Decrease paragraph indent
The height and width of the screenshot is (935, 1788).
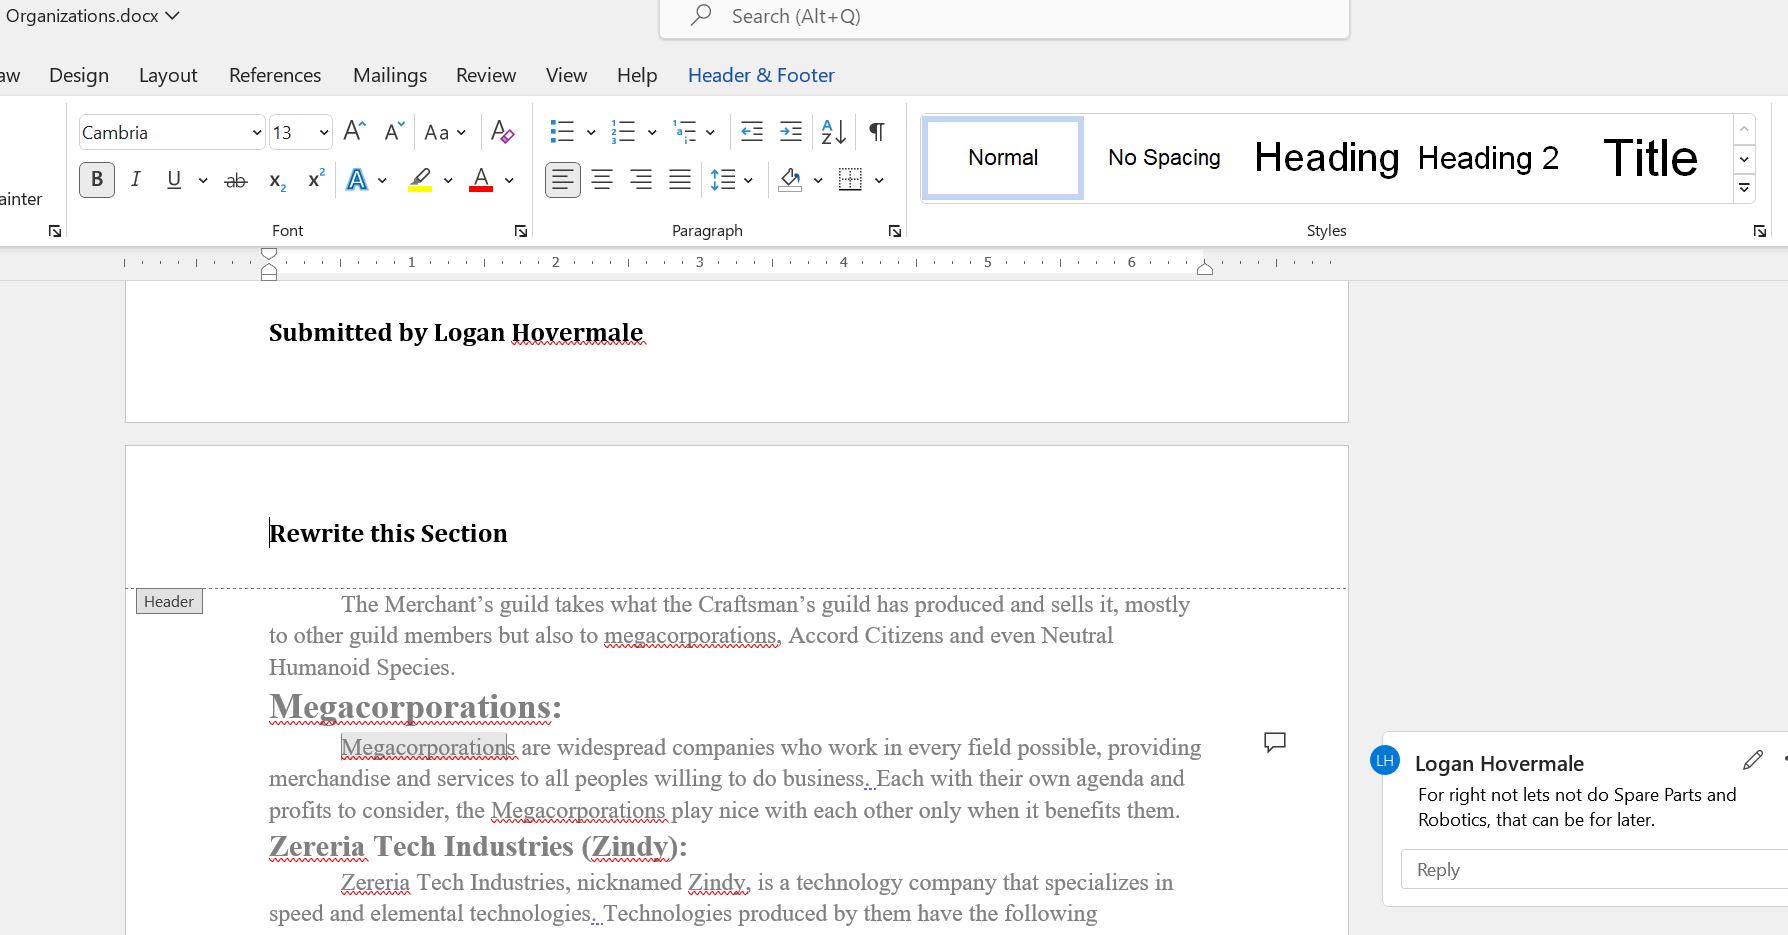[x=752, y=132]
